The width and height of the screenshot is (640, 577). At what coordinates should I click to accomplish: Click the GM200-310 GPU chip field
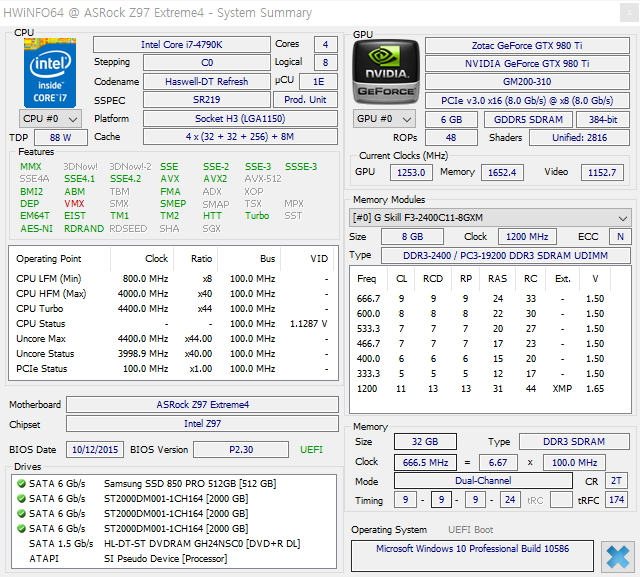tap(527, 82)
